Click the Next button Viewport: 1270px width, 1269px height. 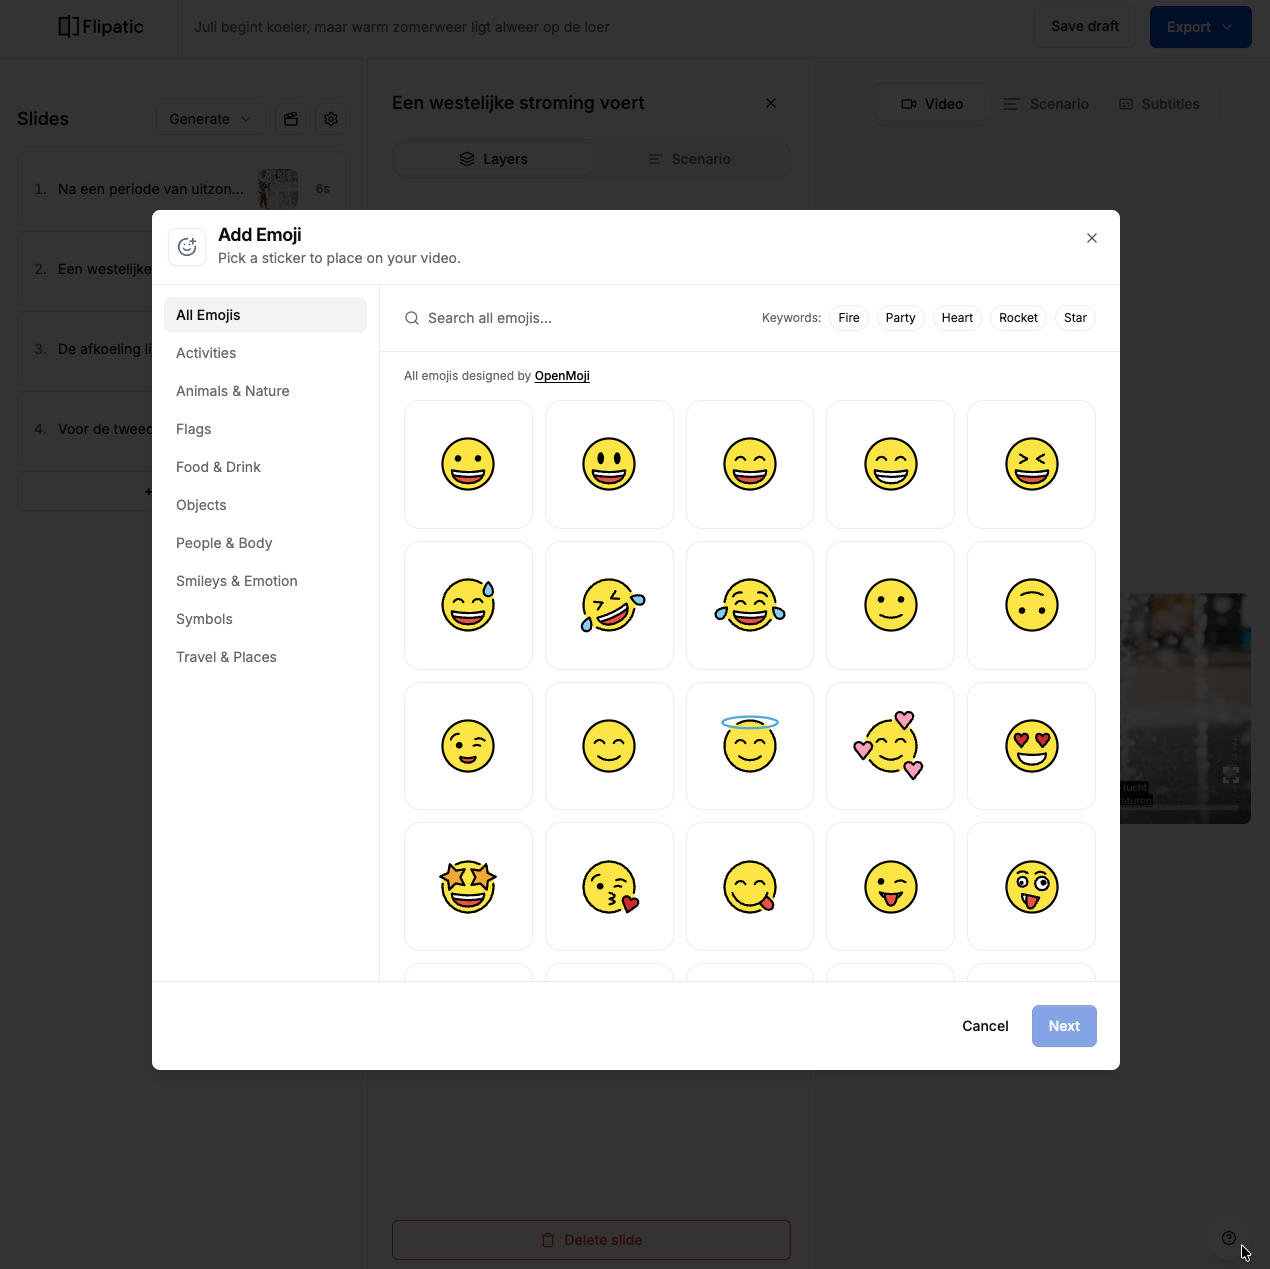(x=1064, y=1026)
